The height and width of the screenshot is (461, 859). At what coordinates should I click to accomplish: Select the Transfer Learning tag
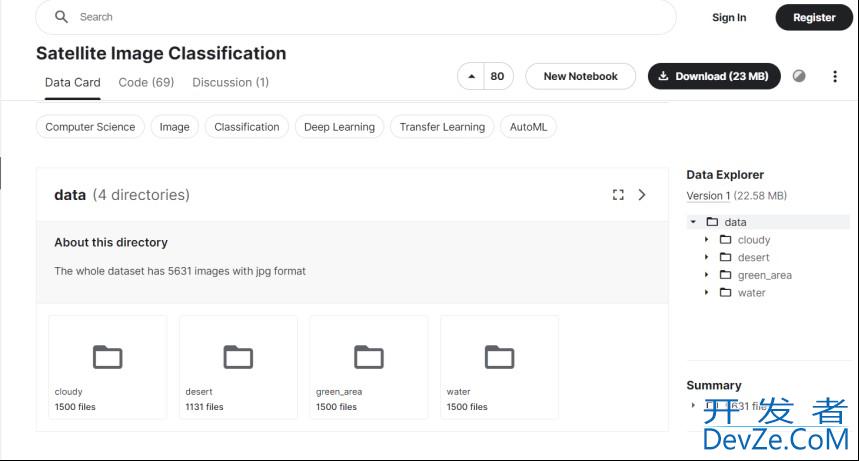442,127
